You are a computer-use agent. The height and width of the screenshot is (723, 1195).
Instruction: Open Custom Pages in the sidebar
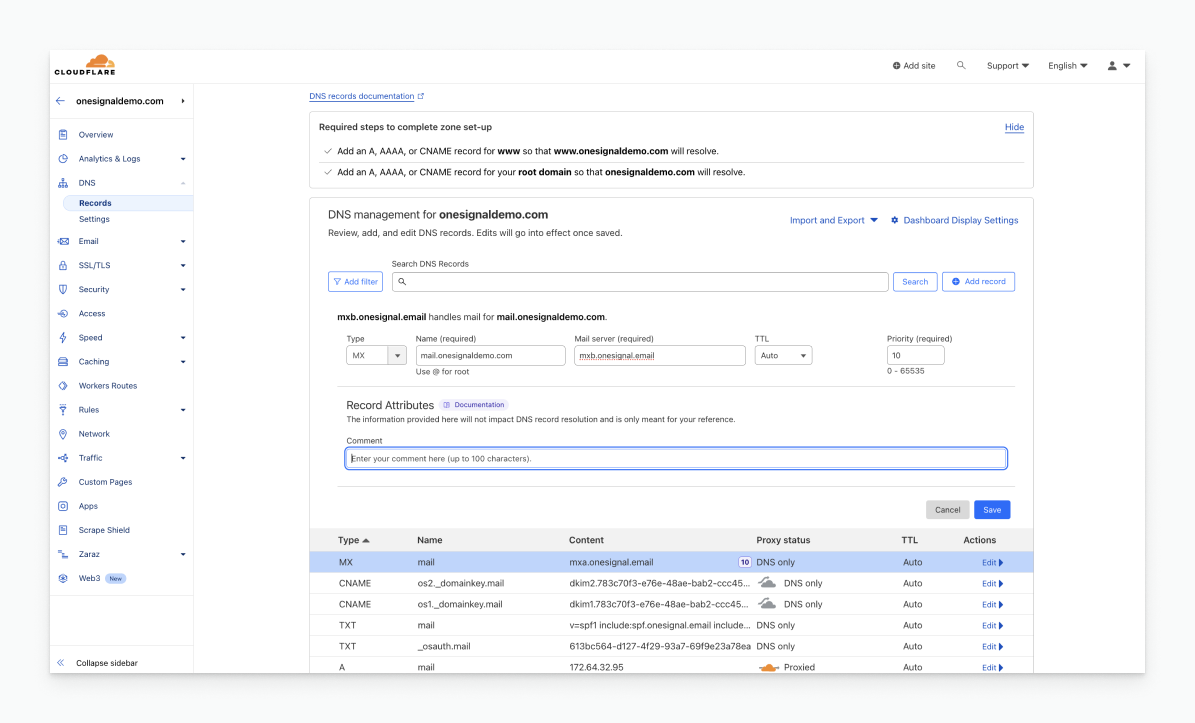(105, 482)
